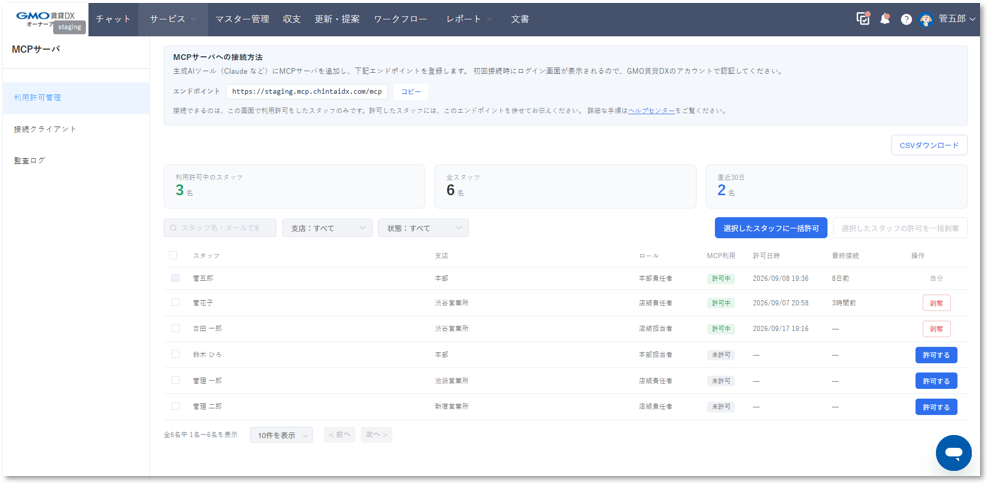Tick the checkbox for 管花子
Screen dimensions: 989x485
click(x=175, y=302)
